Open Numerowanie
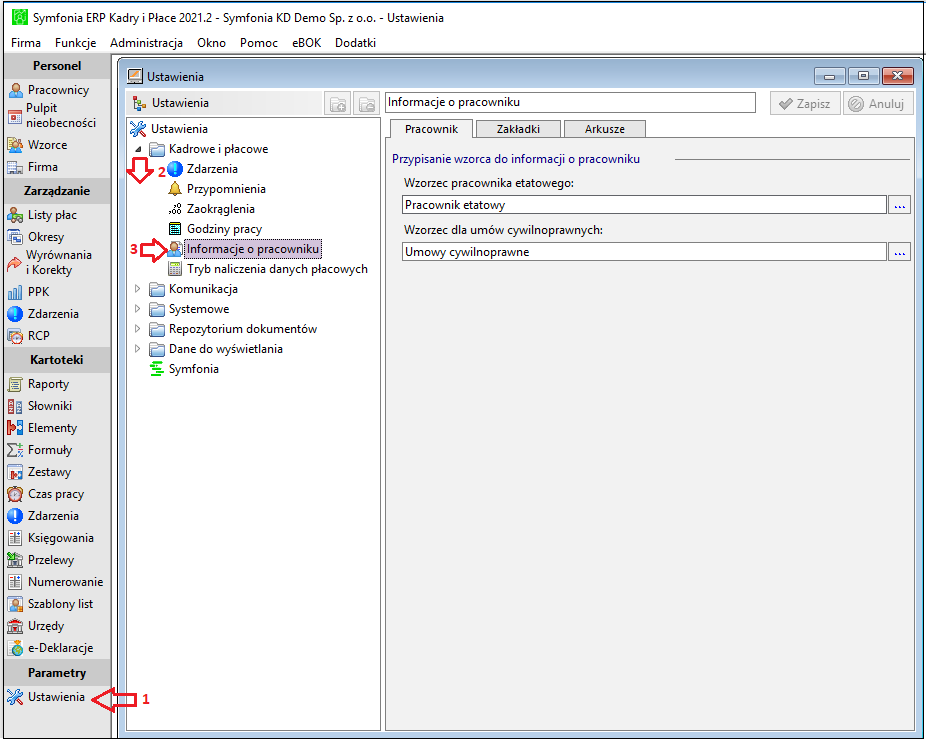The height and width of the screenshot is (741, 926). click(x=56, y=582)
